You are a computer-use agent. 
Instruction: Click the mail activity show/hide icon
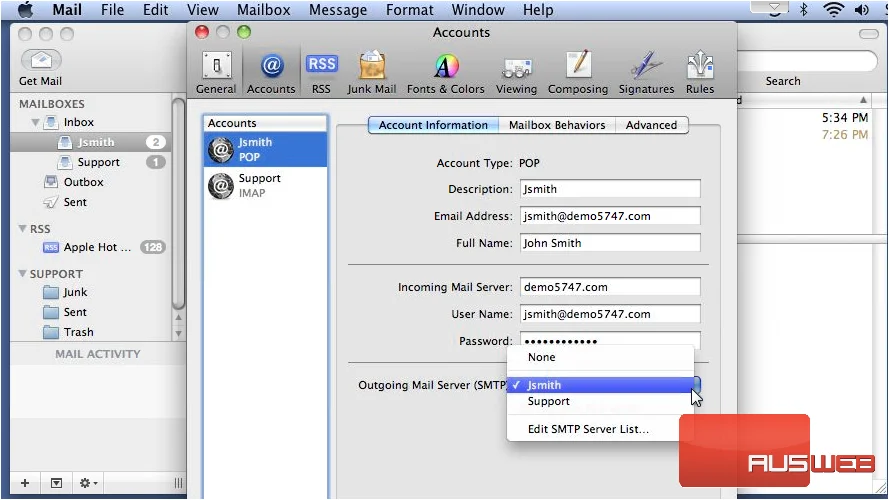56,483
